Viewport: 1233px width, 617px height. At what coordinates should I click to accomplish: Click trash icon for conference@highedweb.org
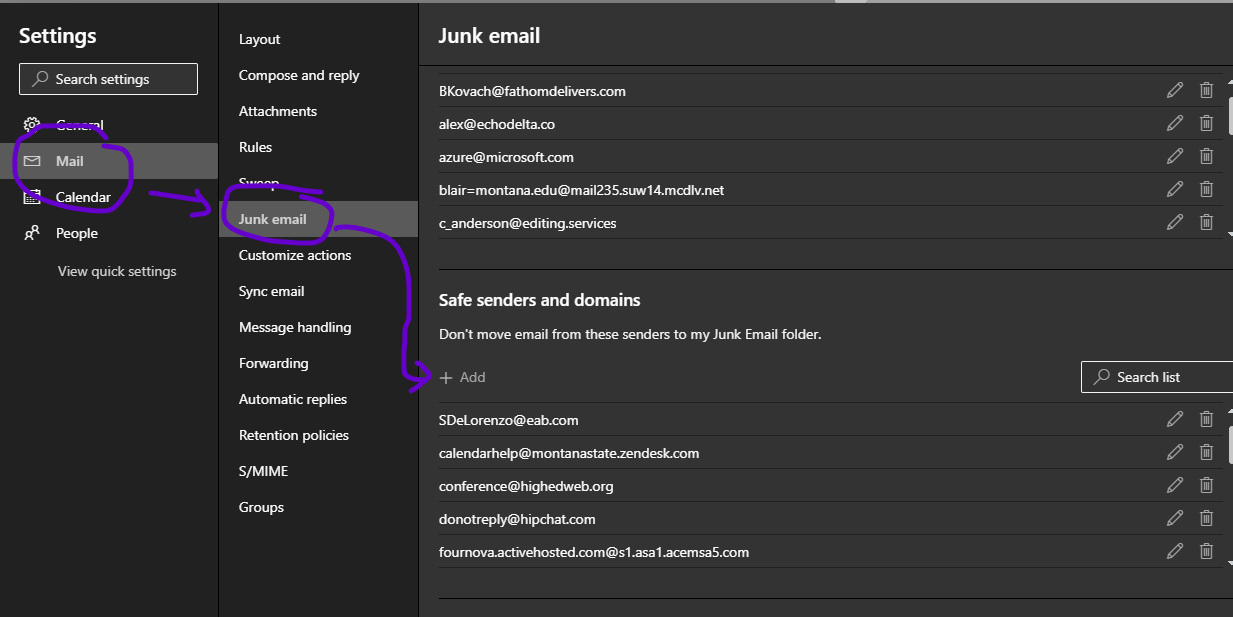coord(1206,486)
